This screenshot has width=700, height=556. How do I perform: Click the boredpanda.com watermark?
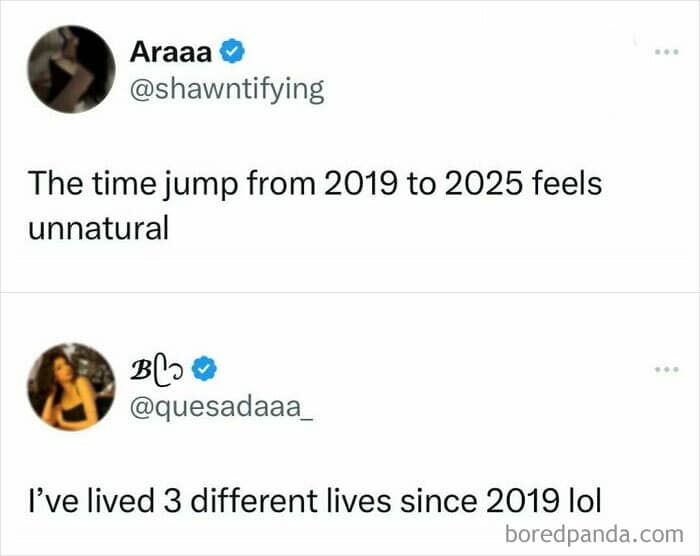coord(594,534)
